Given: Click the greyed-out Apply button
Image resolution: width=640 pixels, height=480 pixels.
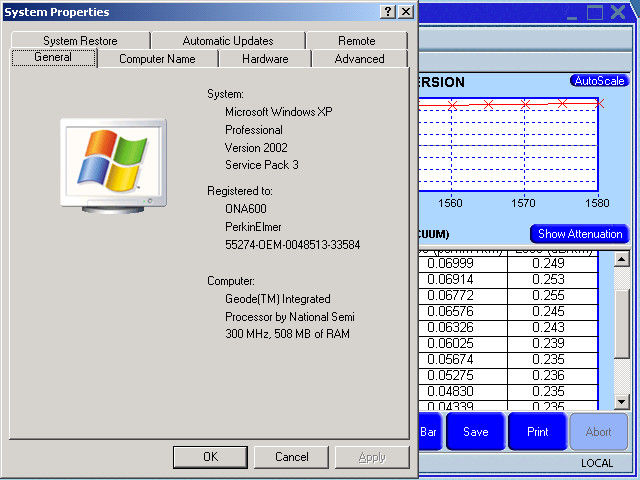Looking at the screenshot, I should point(372,457).
